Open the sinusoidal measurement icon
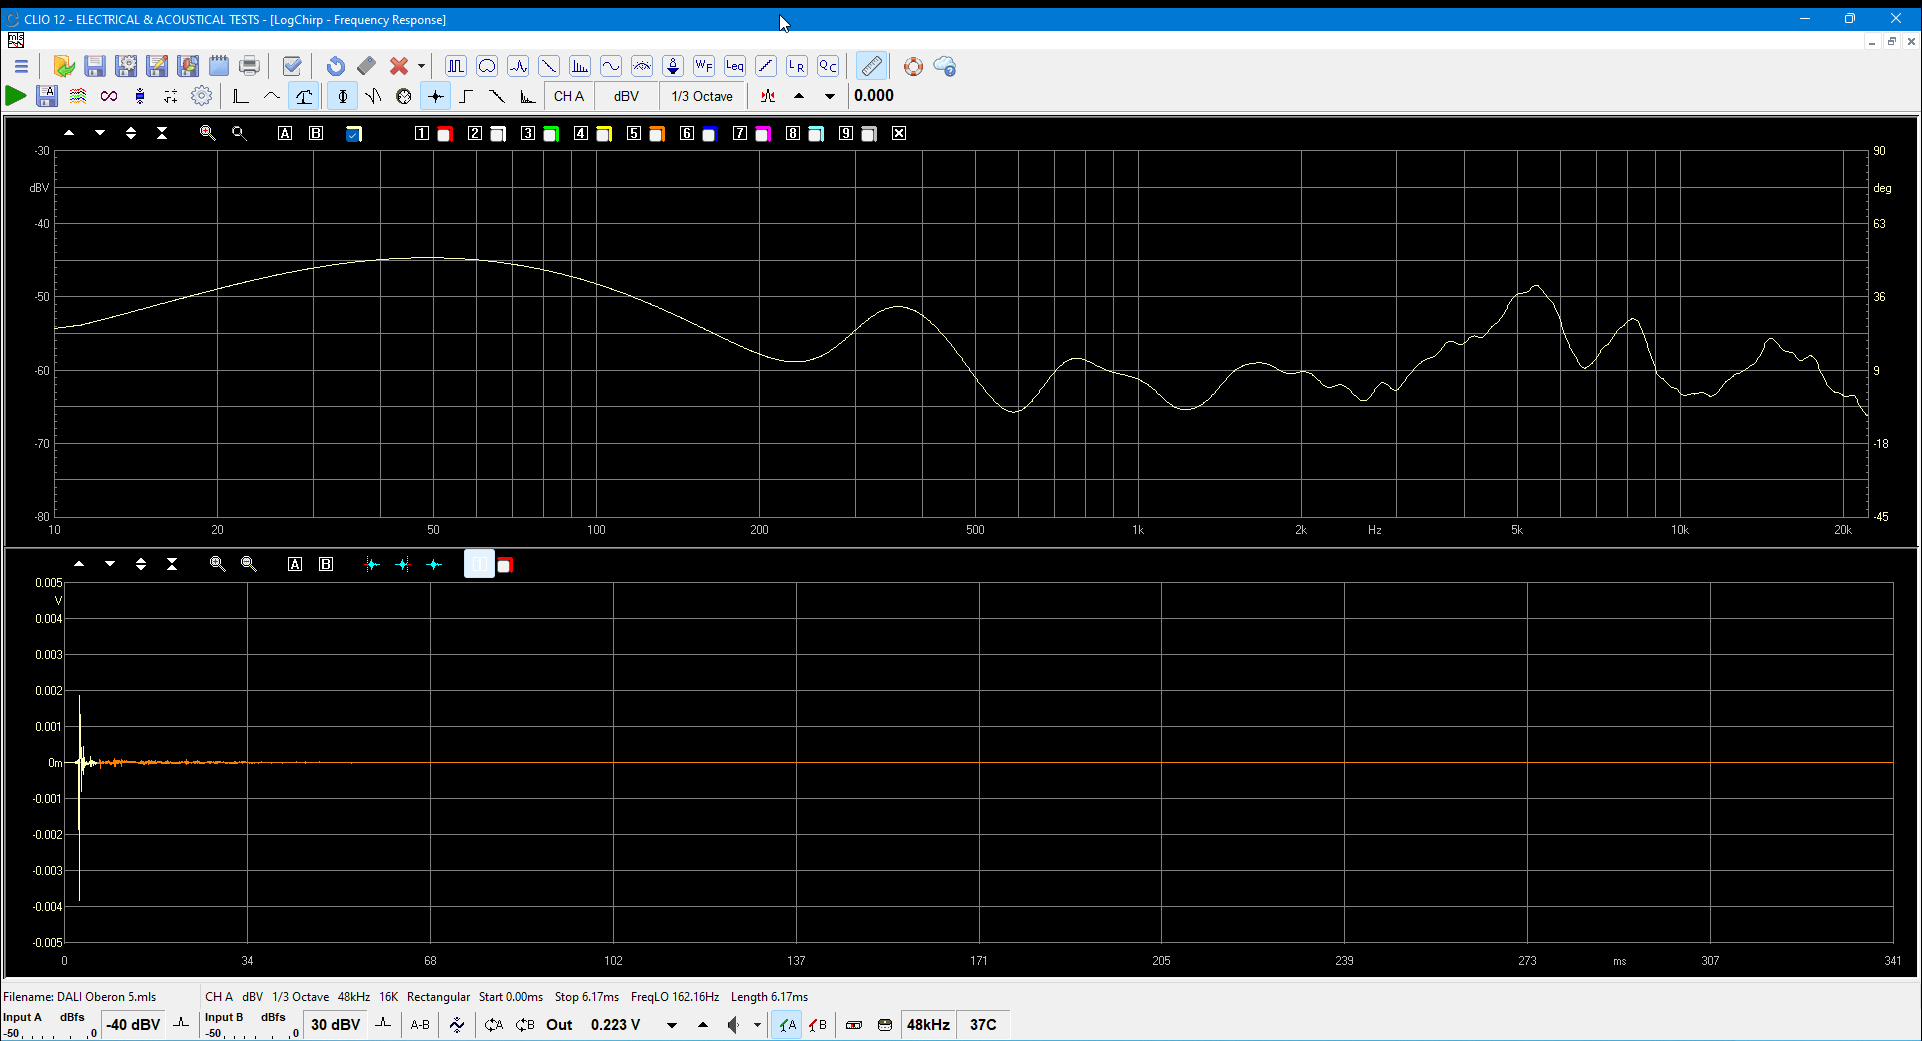This screenshot has width=1922, height=1041. (611, 67)
